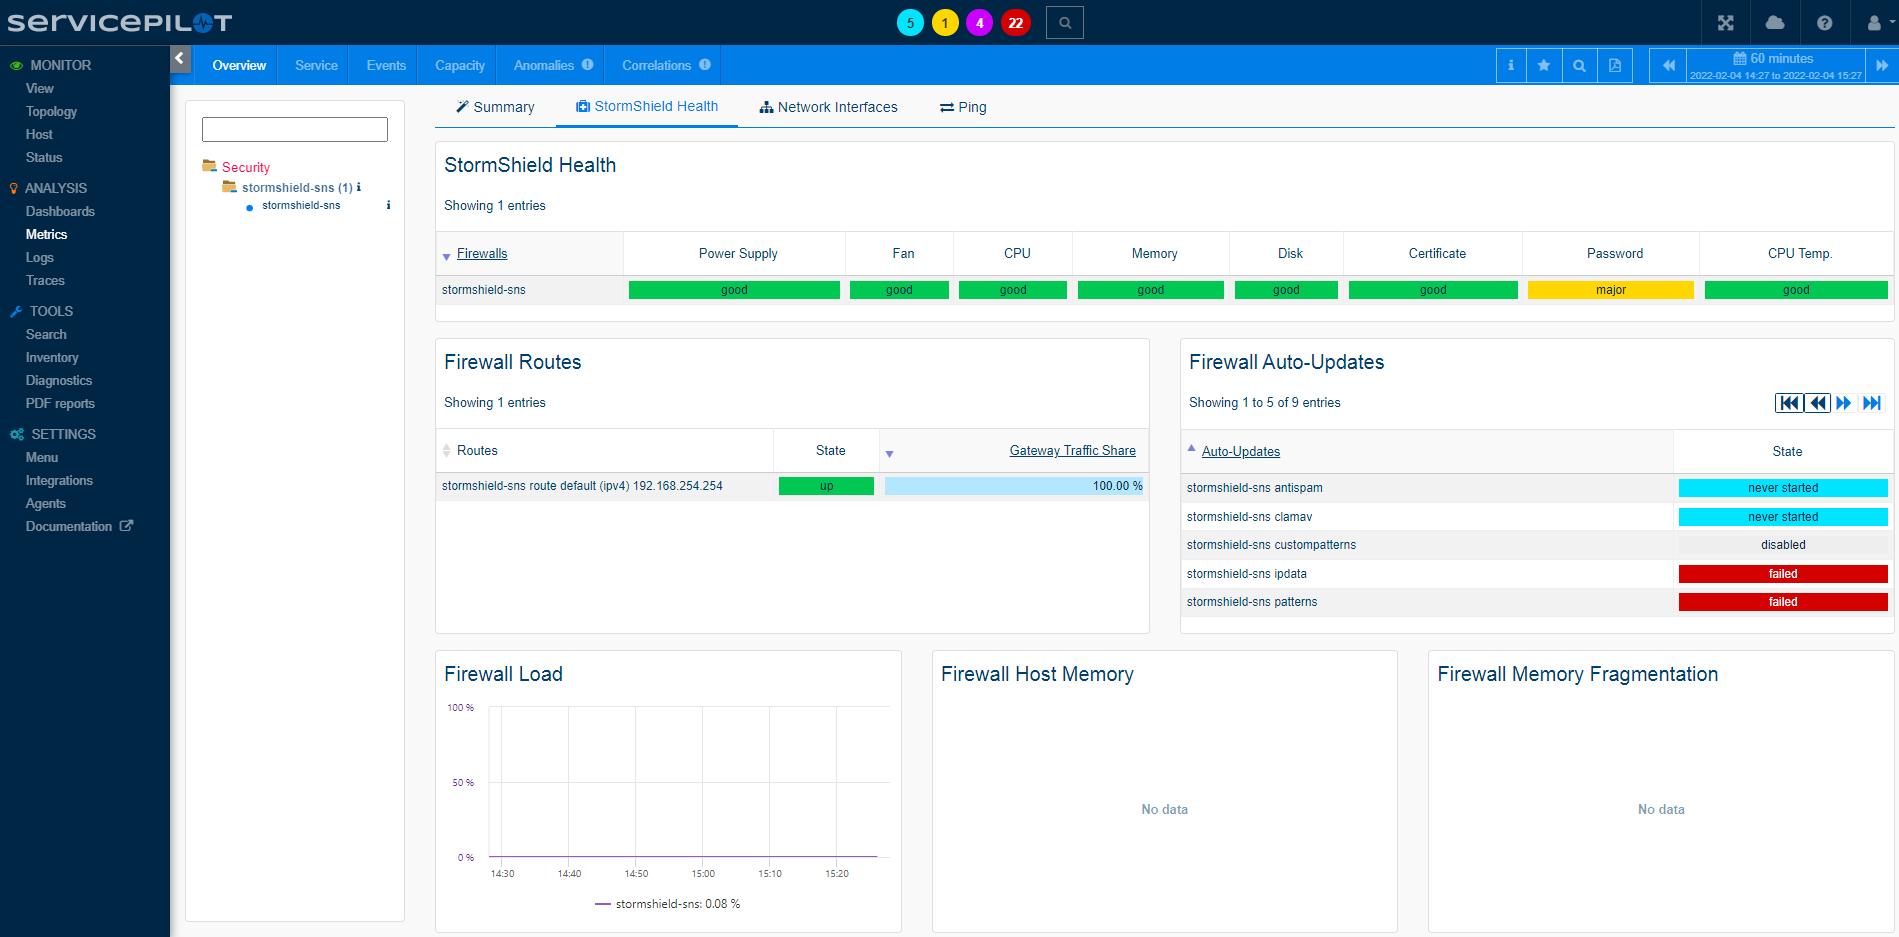
Task: Click the fullscreen expand icon in top bar
Action: click(x=1726, y=23)
